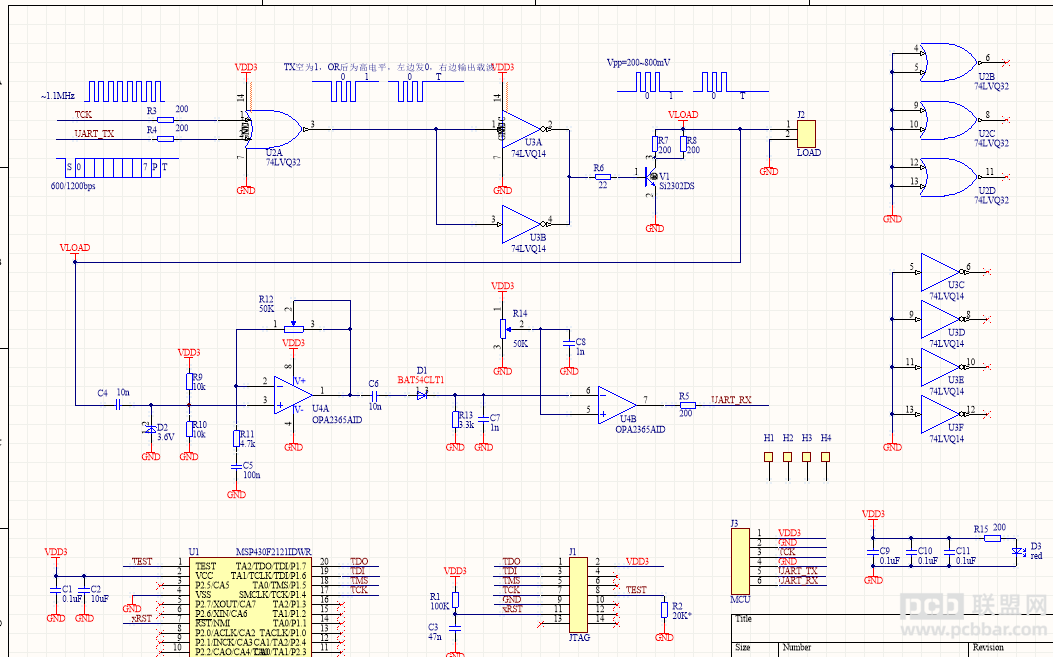The height and width of the screenshot is (657, 1053).
Task: Click the "BAT54CLT1" diode label
Action: point(420,380)
